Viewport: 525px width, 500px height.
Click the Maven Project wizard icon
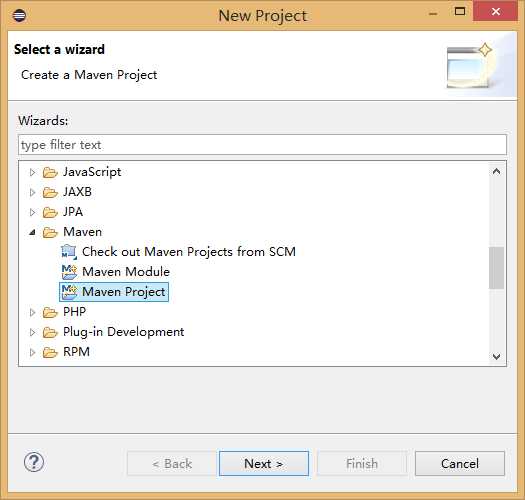coord(69,292)
